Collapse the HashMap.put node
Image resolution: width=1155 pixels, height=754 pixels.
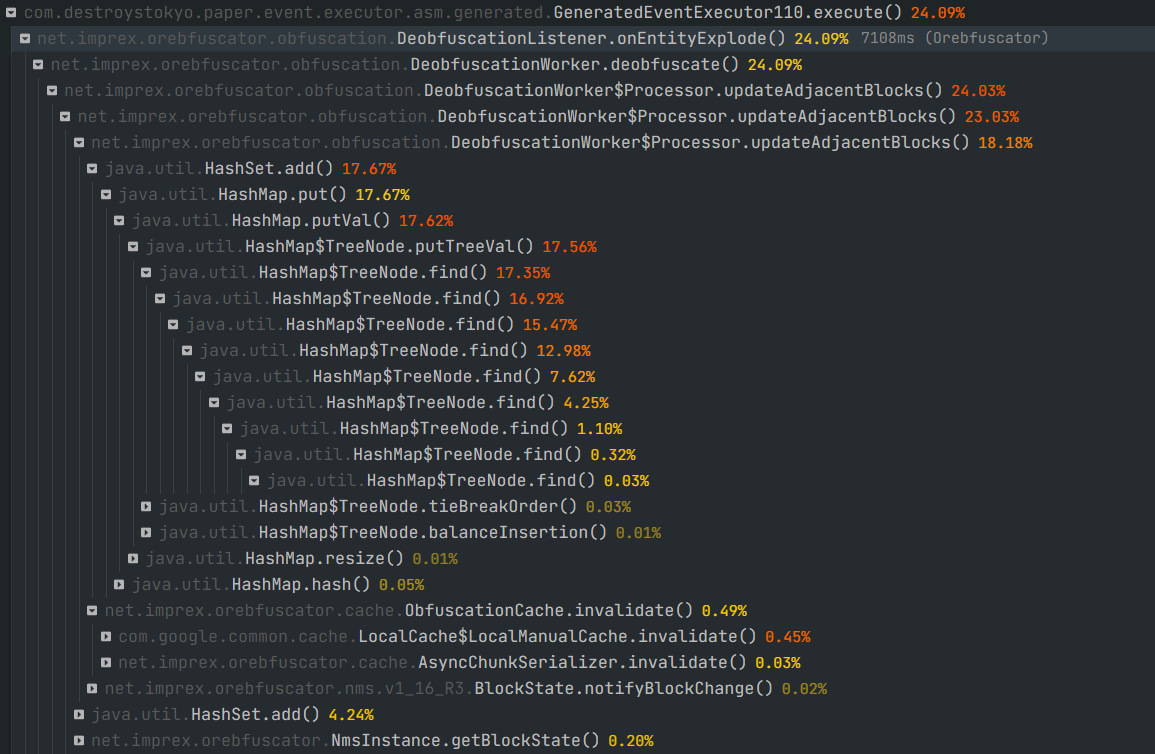(x=106, y=194)
